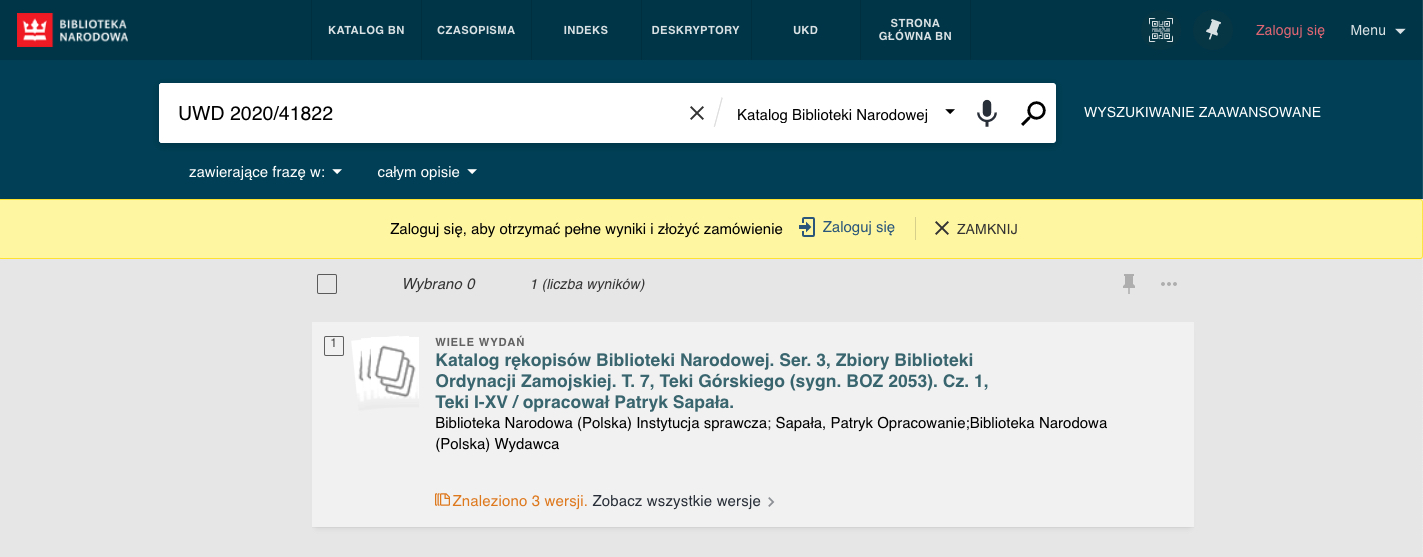Start voice search with microphone icon
Viewport: 1423px width, 557px height.
987,113
